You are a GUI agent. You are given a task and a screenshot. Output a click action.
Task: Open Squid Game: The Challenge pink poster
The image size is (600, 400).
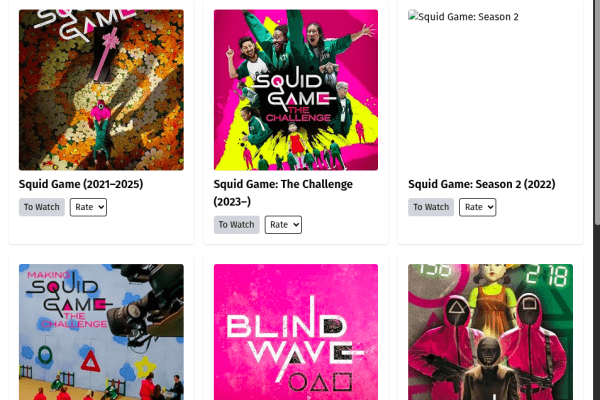click(x=296, y=90)
